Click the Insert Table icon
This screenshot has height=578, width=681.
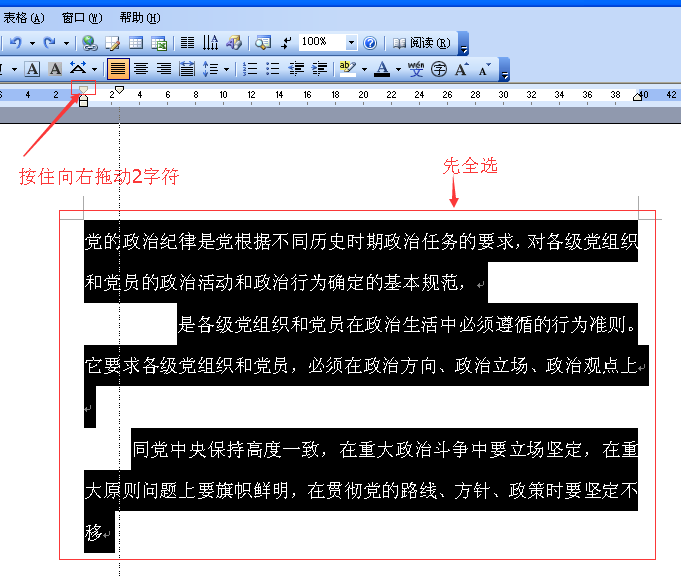(x=136, y=43)
